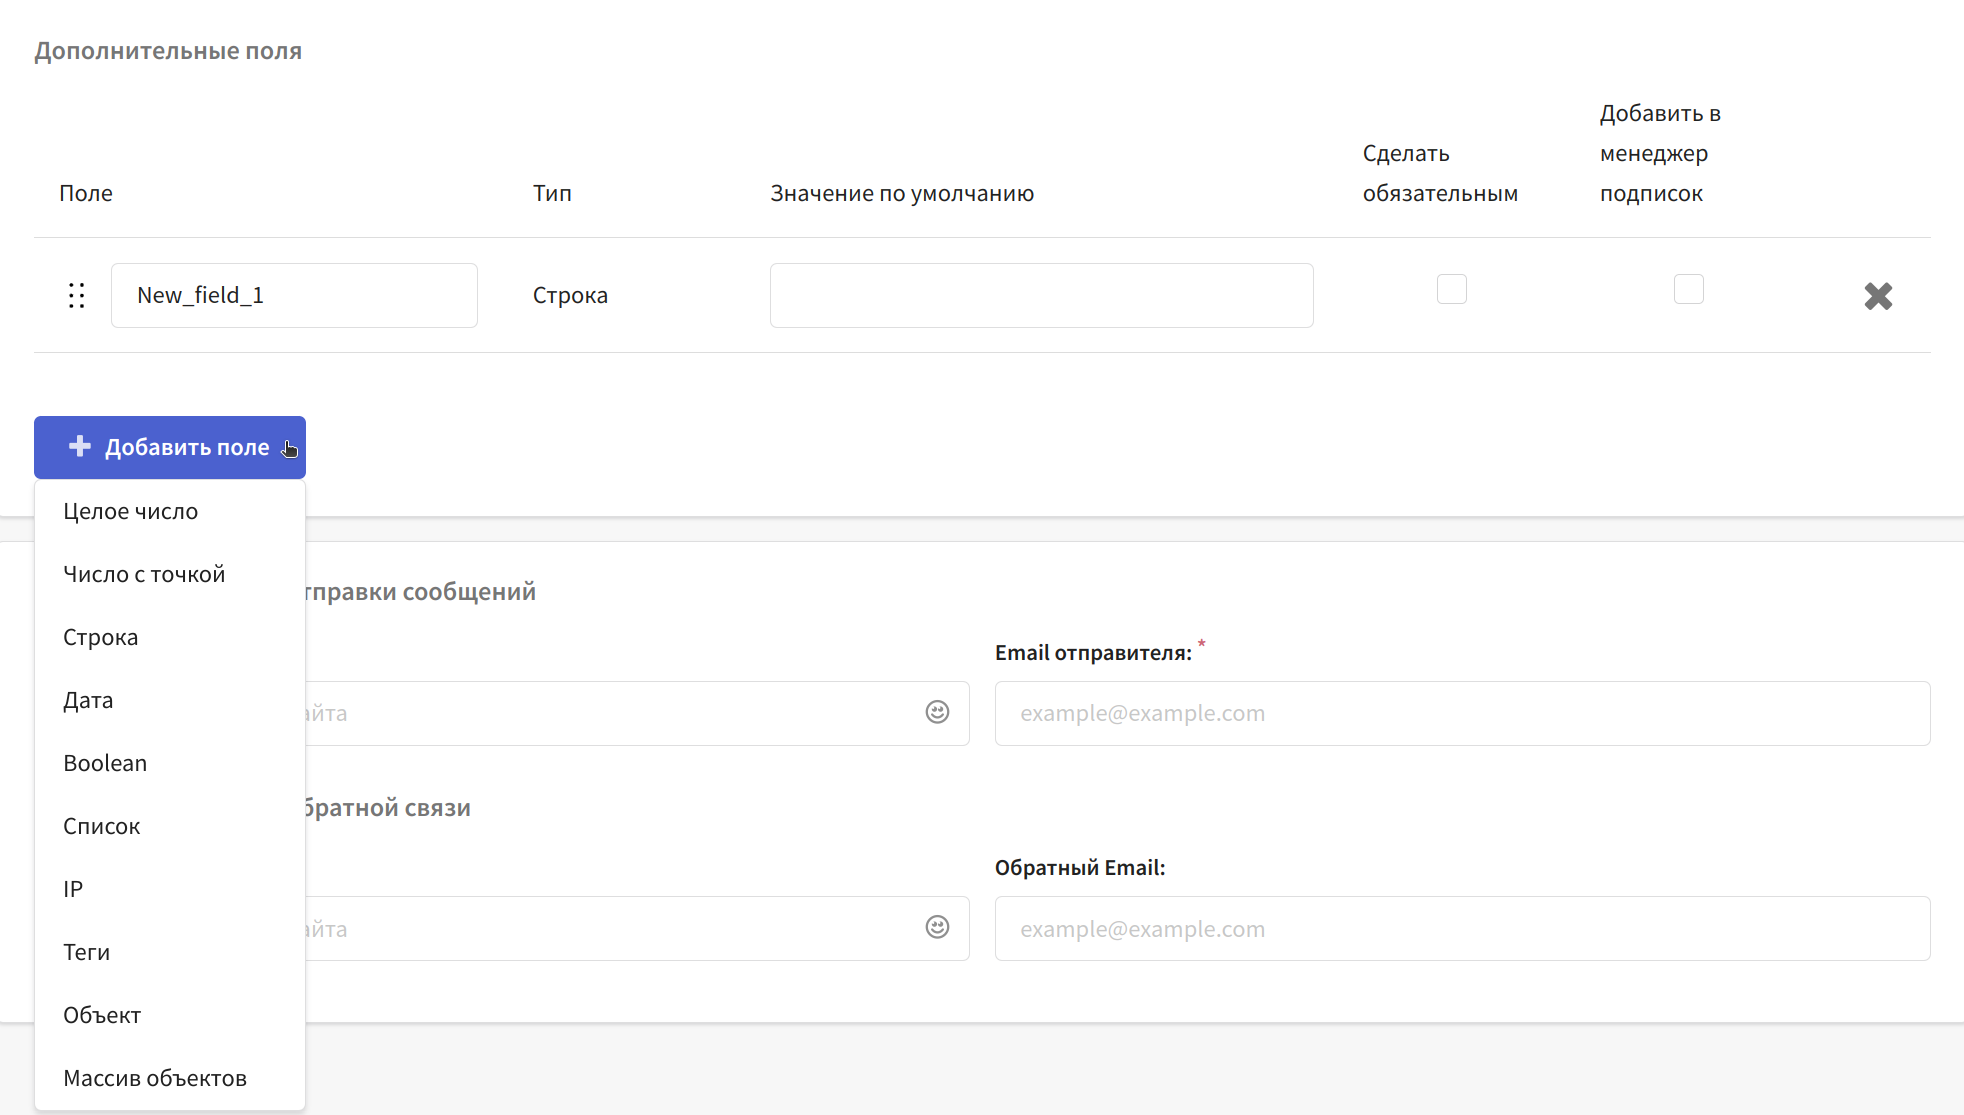Click the Тип column header

pos(552,193)
